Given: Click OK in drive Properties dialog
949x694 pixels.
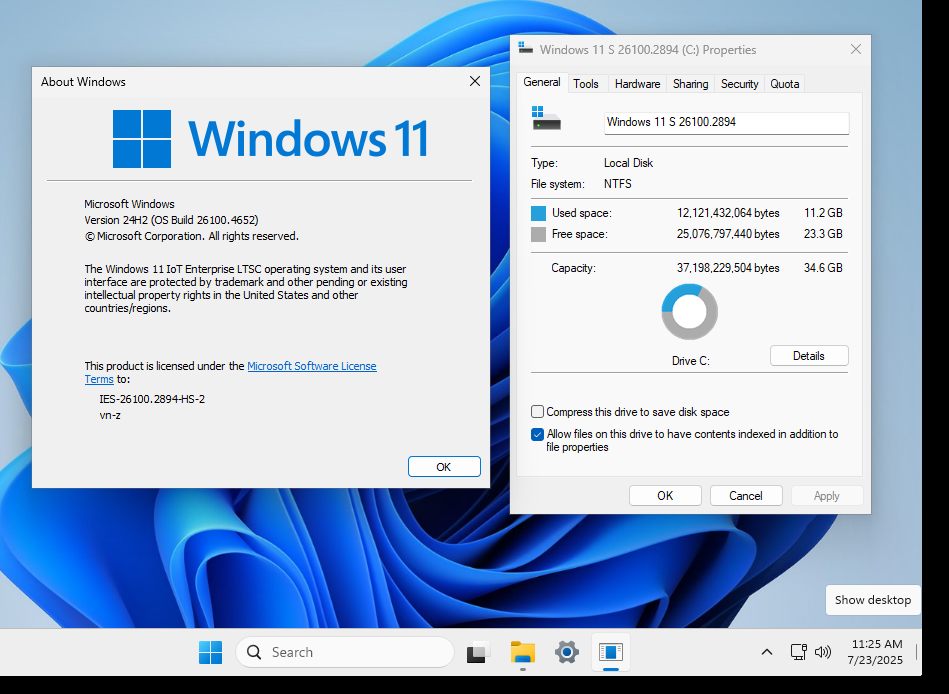Looking at the screenshot, I should click(x=665, y=496).
